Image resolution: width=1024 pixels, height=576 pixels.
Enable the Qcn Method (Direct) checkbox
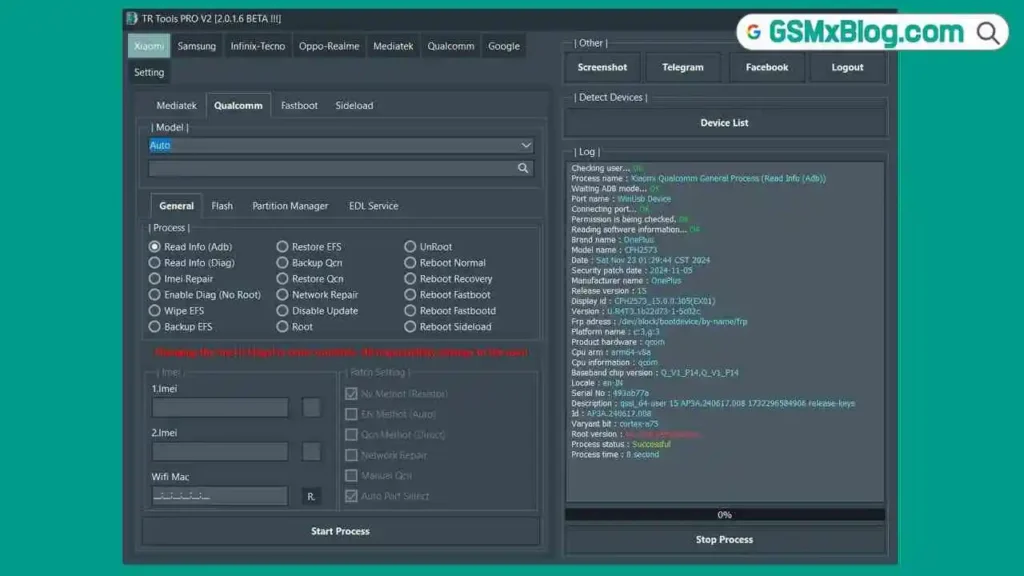click(351, 434)
